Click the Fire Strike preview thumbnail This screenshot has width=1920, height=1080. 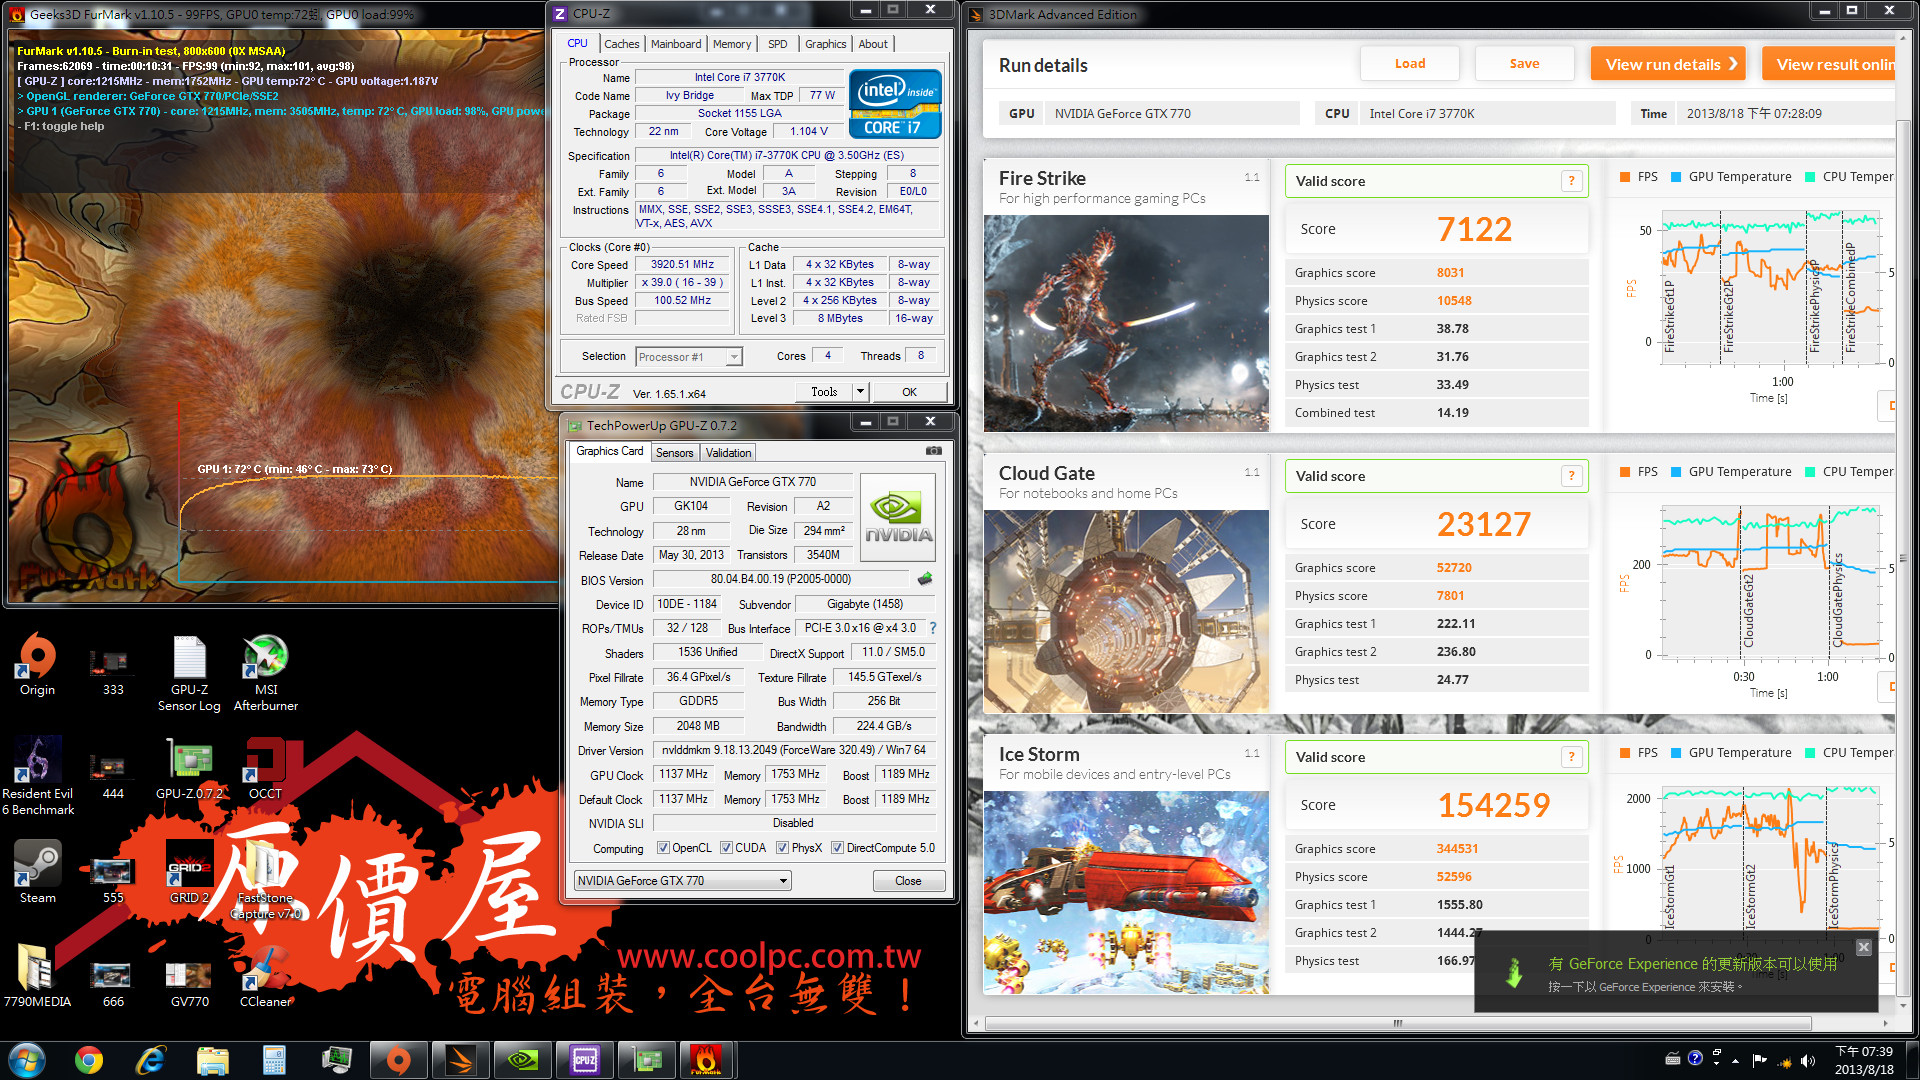click(1126, 323)
